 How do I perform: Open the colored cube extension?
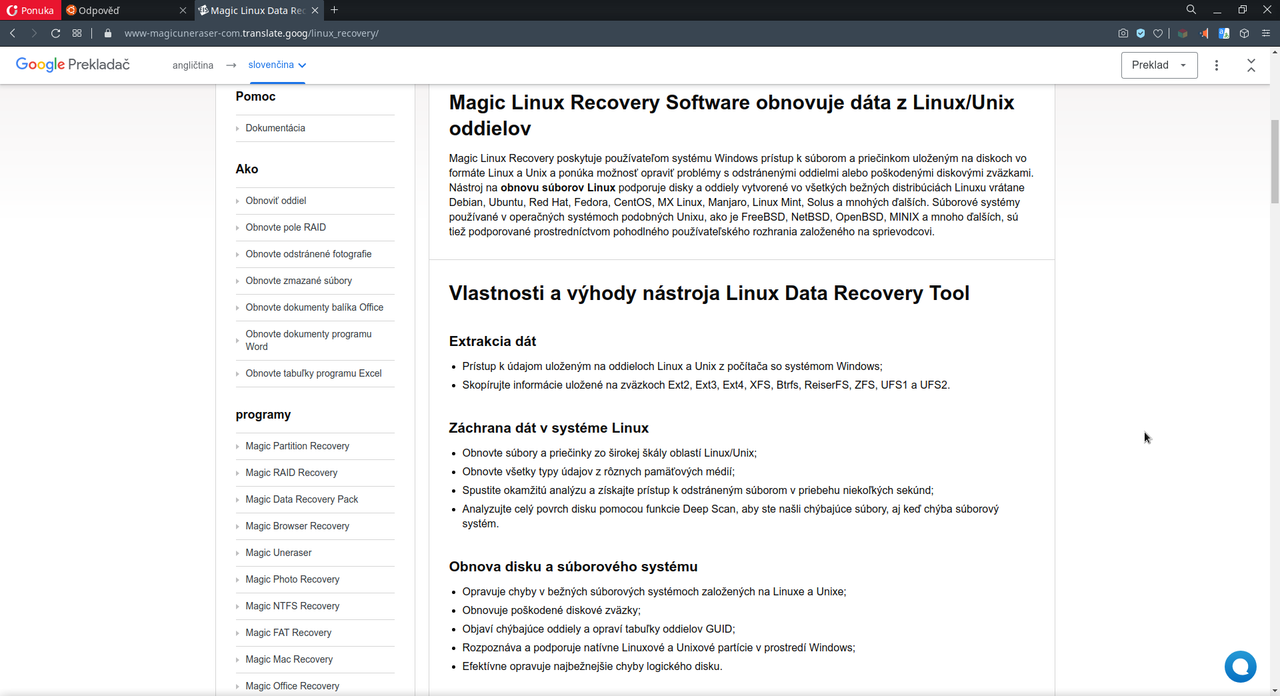tap(1183, 33)
